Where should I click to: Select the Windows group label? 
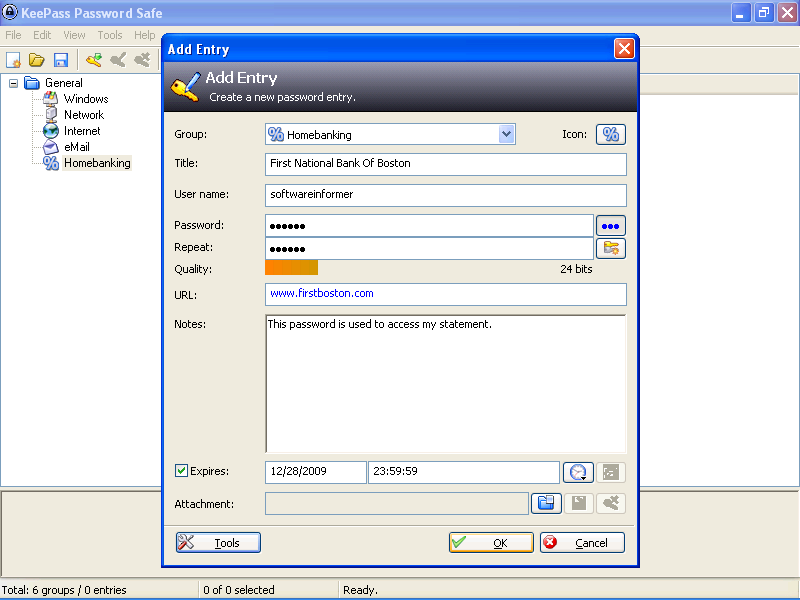point(86,98)
